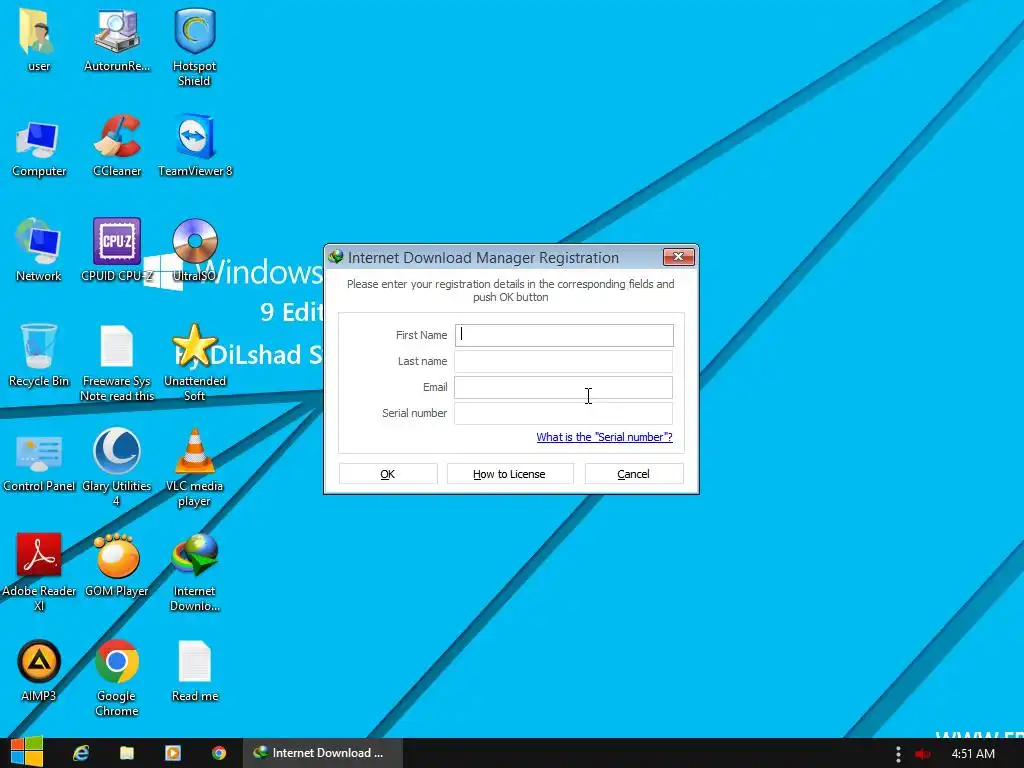Open Internet Explorer from the taskbar
The height and width of the screenshot is (768, 1024).
[81, 753]
